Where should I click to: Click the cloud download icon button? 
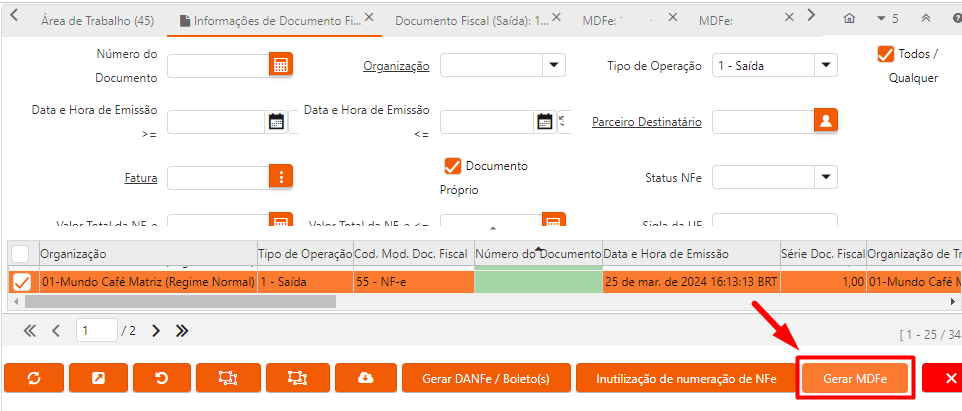tap(364, 377)
